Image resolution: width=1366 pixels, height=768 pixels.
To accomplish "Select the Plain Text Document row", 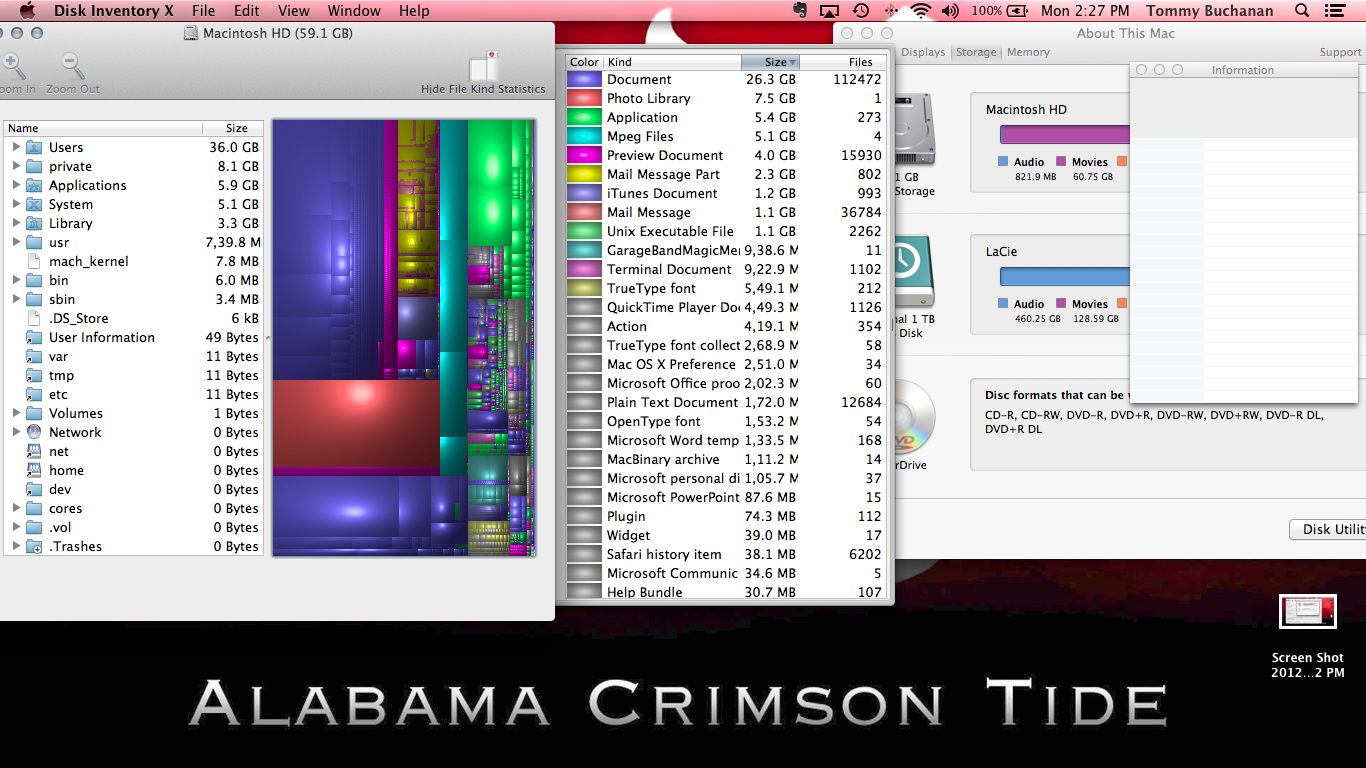I will 726,402.
